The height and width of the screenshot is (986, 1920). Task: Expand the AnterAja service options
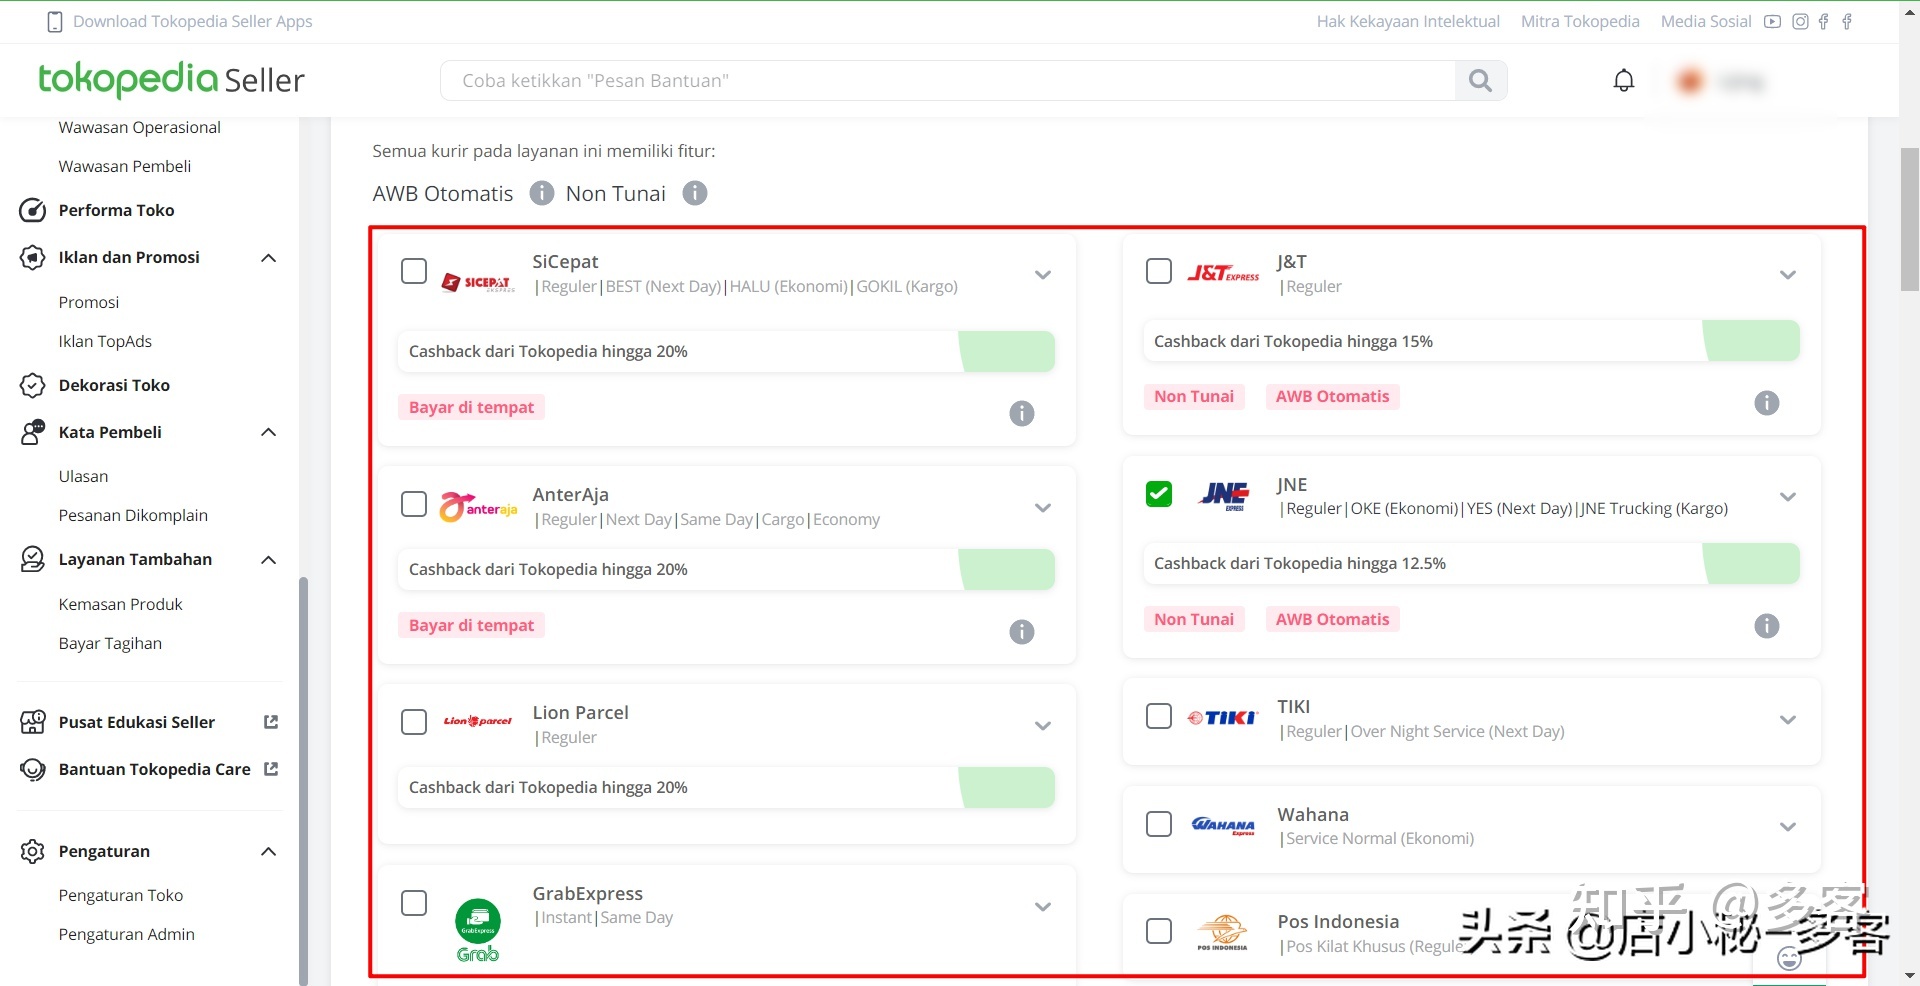tap(1043, 508)
